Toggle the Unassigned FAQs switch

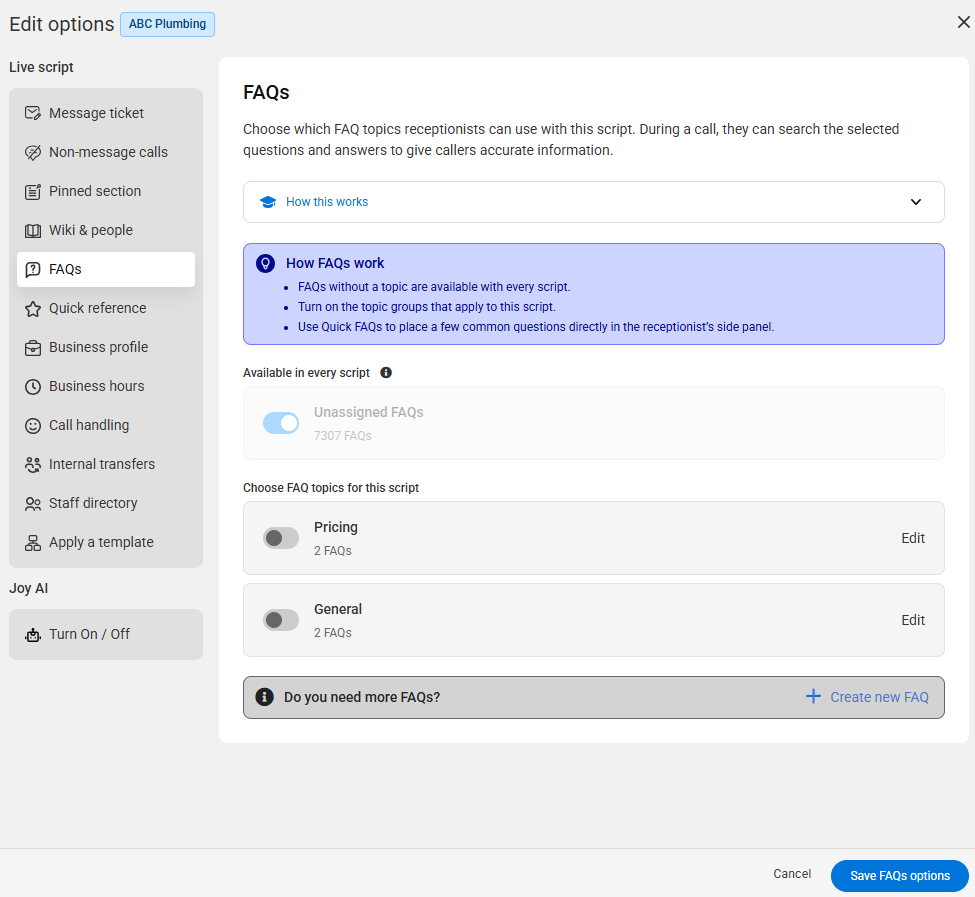click(x=280, y=423)
